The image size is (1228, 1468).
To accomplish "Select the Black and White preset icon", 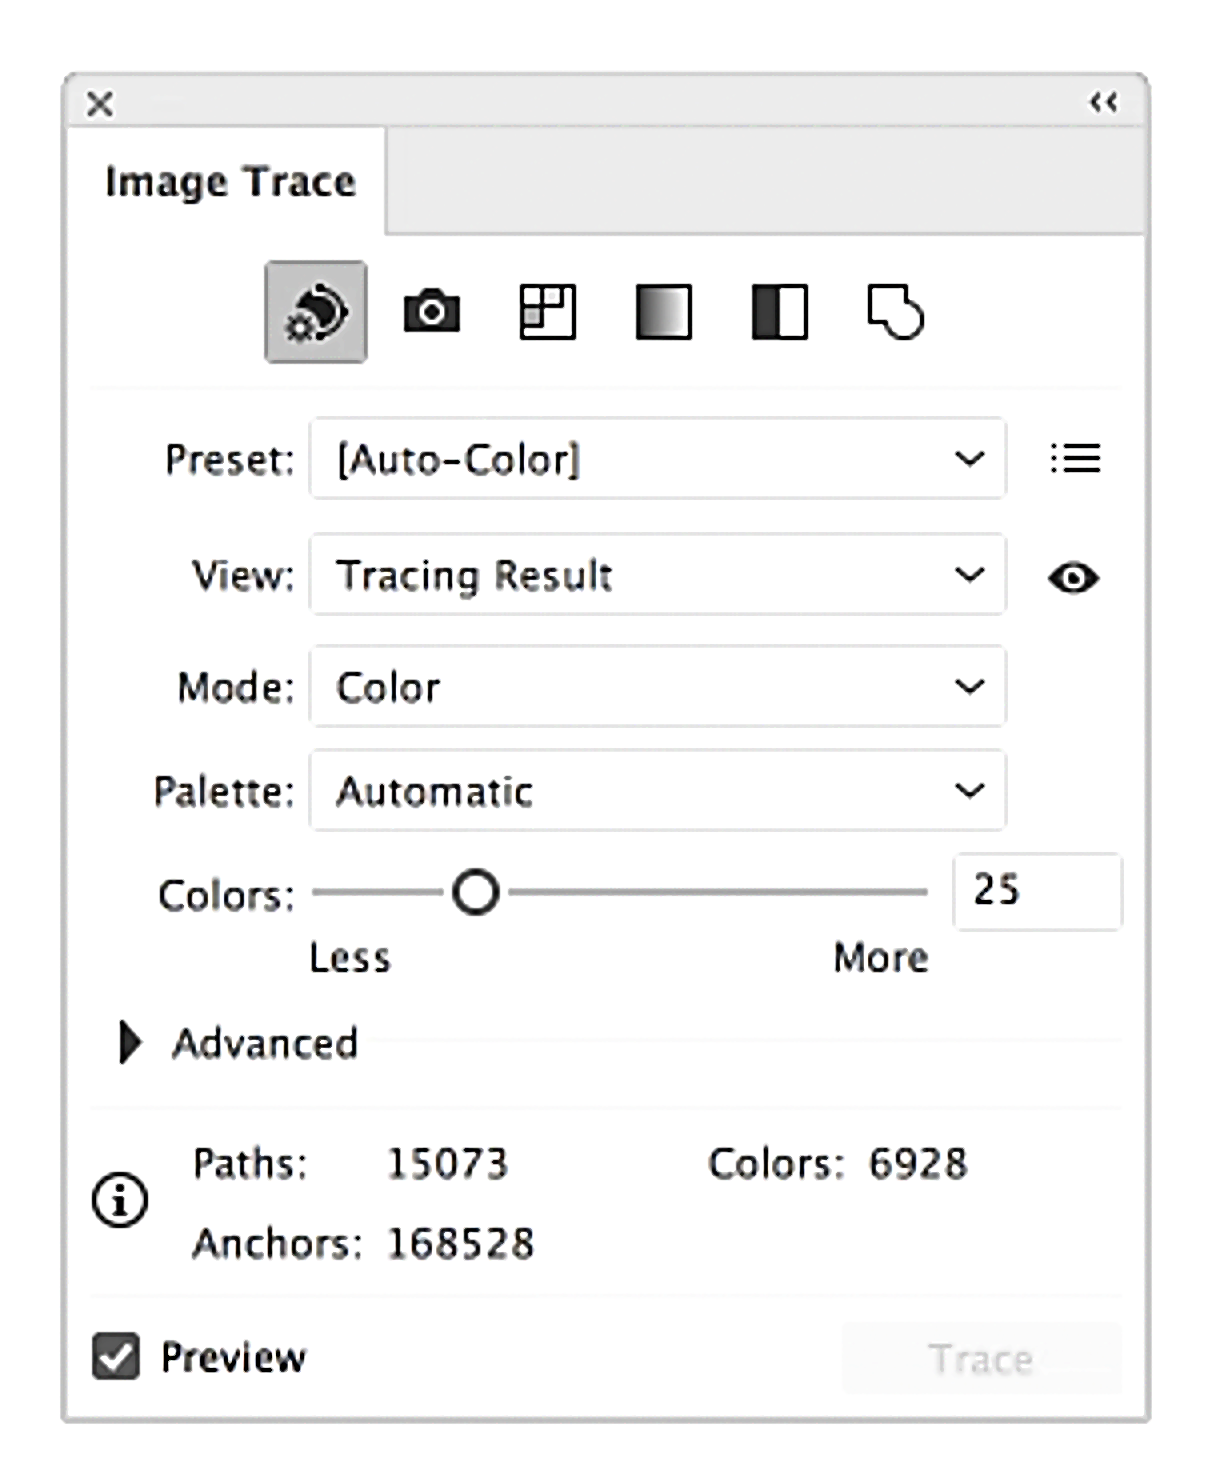I will 779,312.
